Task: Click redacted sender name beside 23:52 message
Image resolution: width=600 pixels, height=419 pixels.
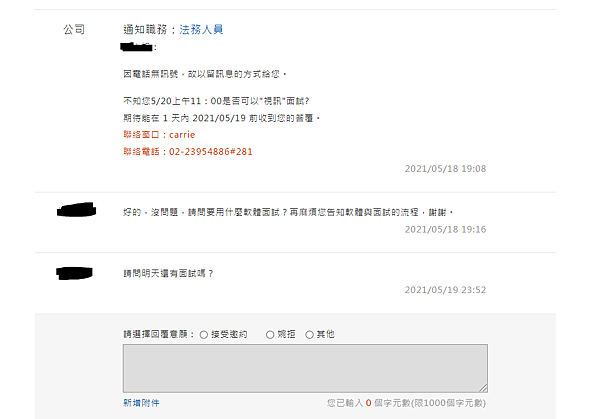Action: [x=74, y=273]
